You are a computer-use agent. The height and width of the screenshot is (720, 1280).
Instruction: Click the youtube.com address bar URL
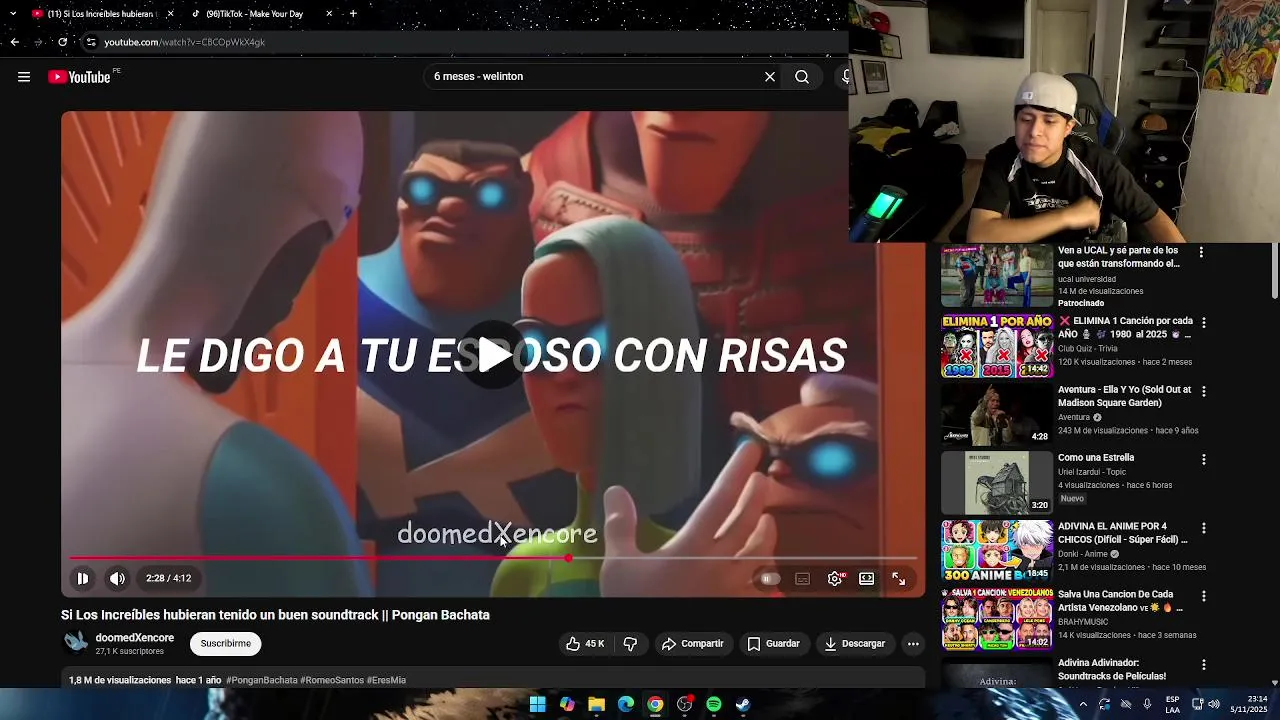(185, 42)
